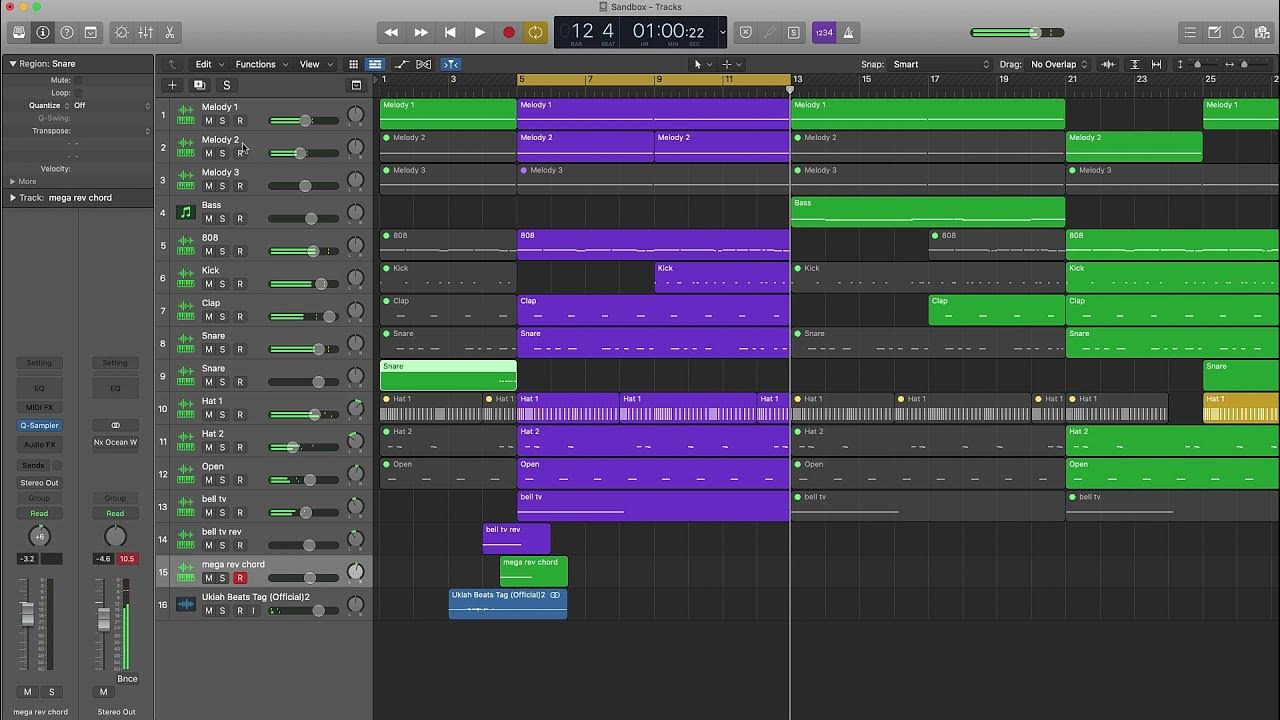Toggle the Inspector info icon

coord(42,32)
